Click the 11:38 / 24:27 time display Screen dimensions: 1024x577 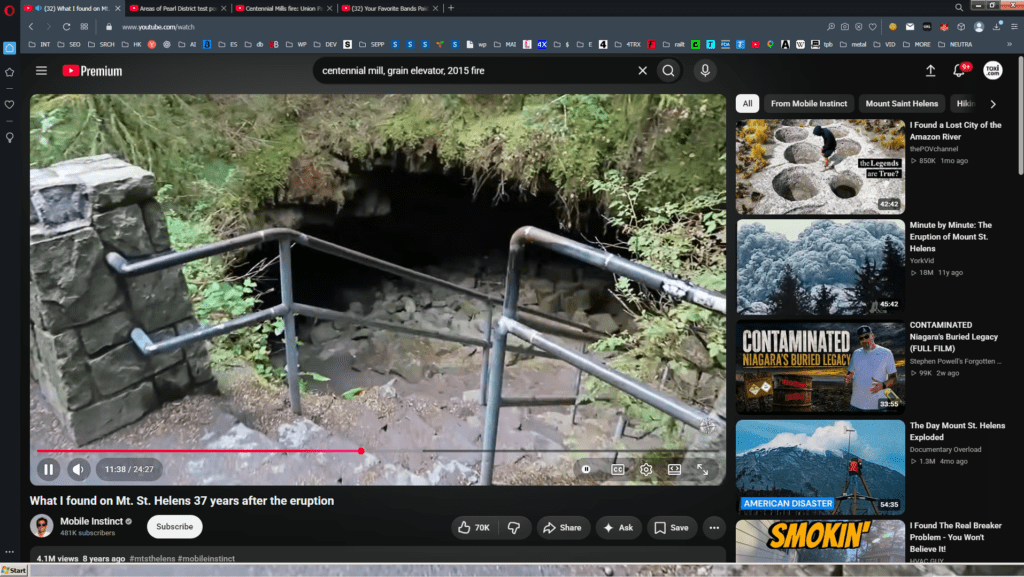click(129, 469)
